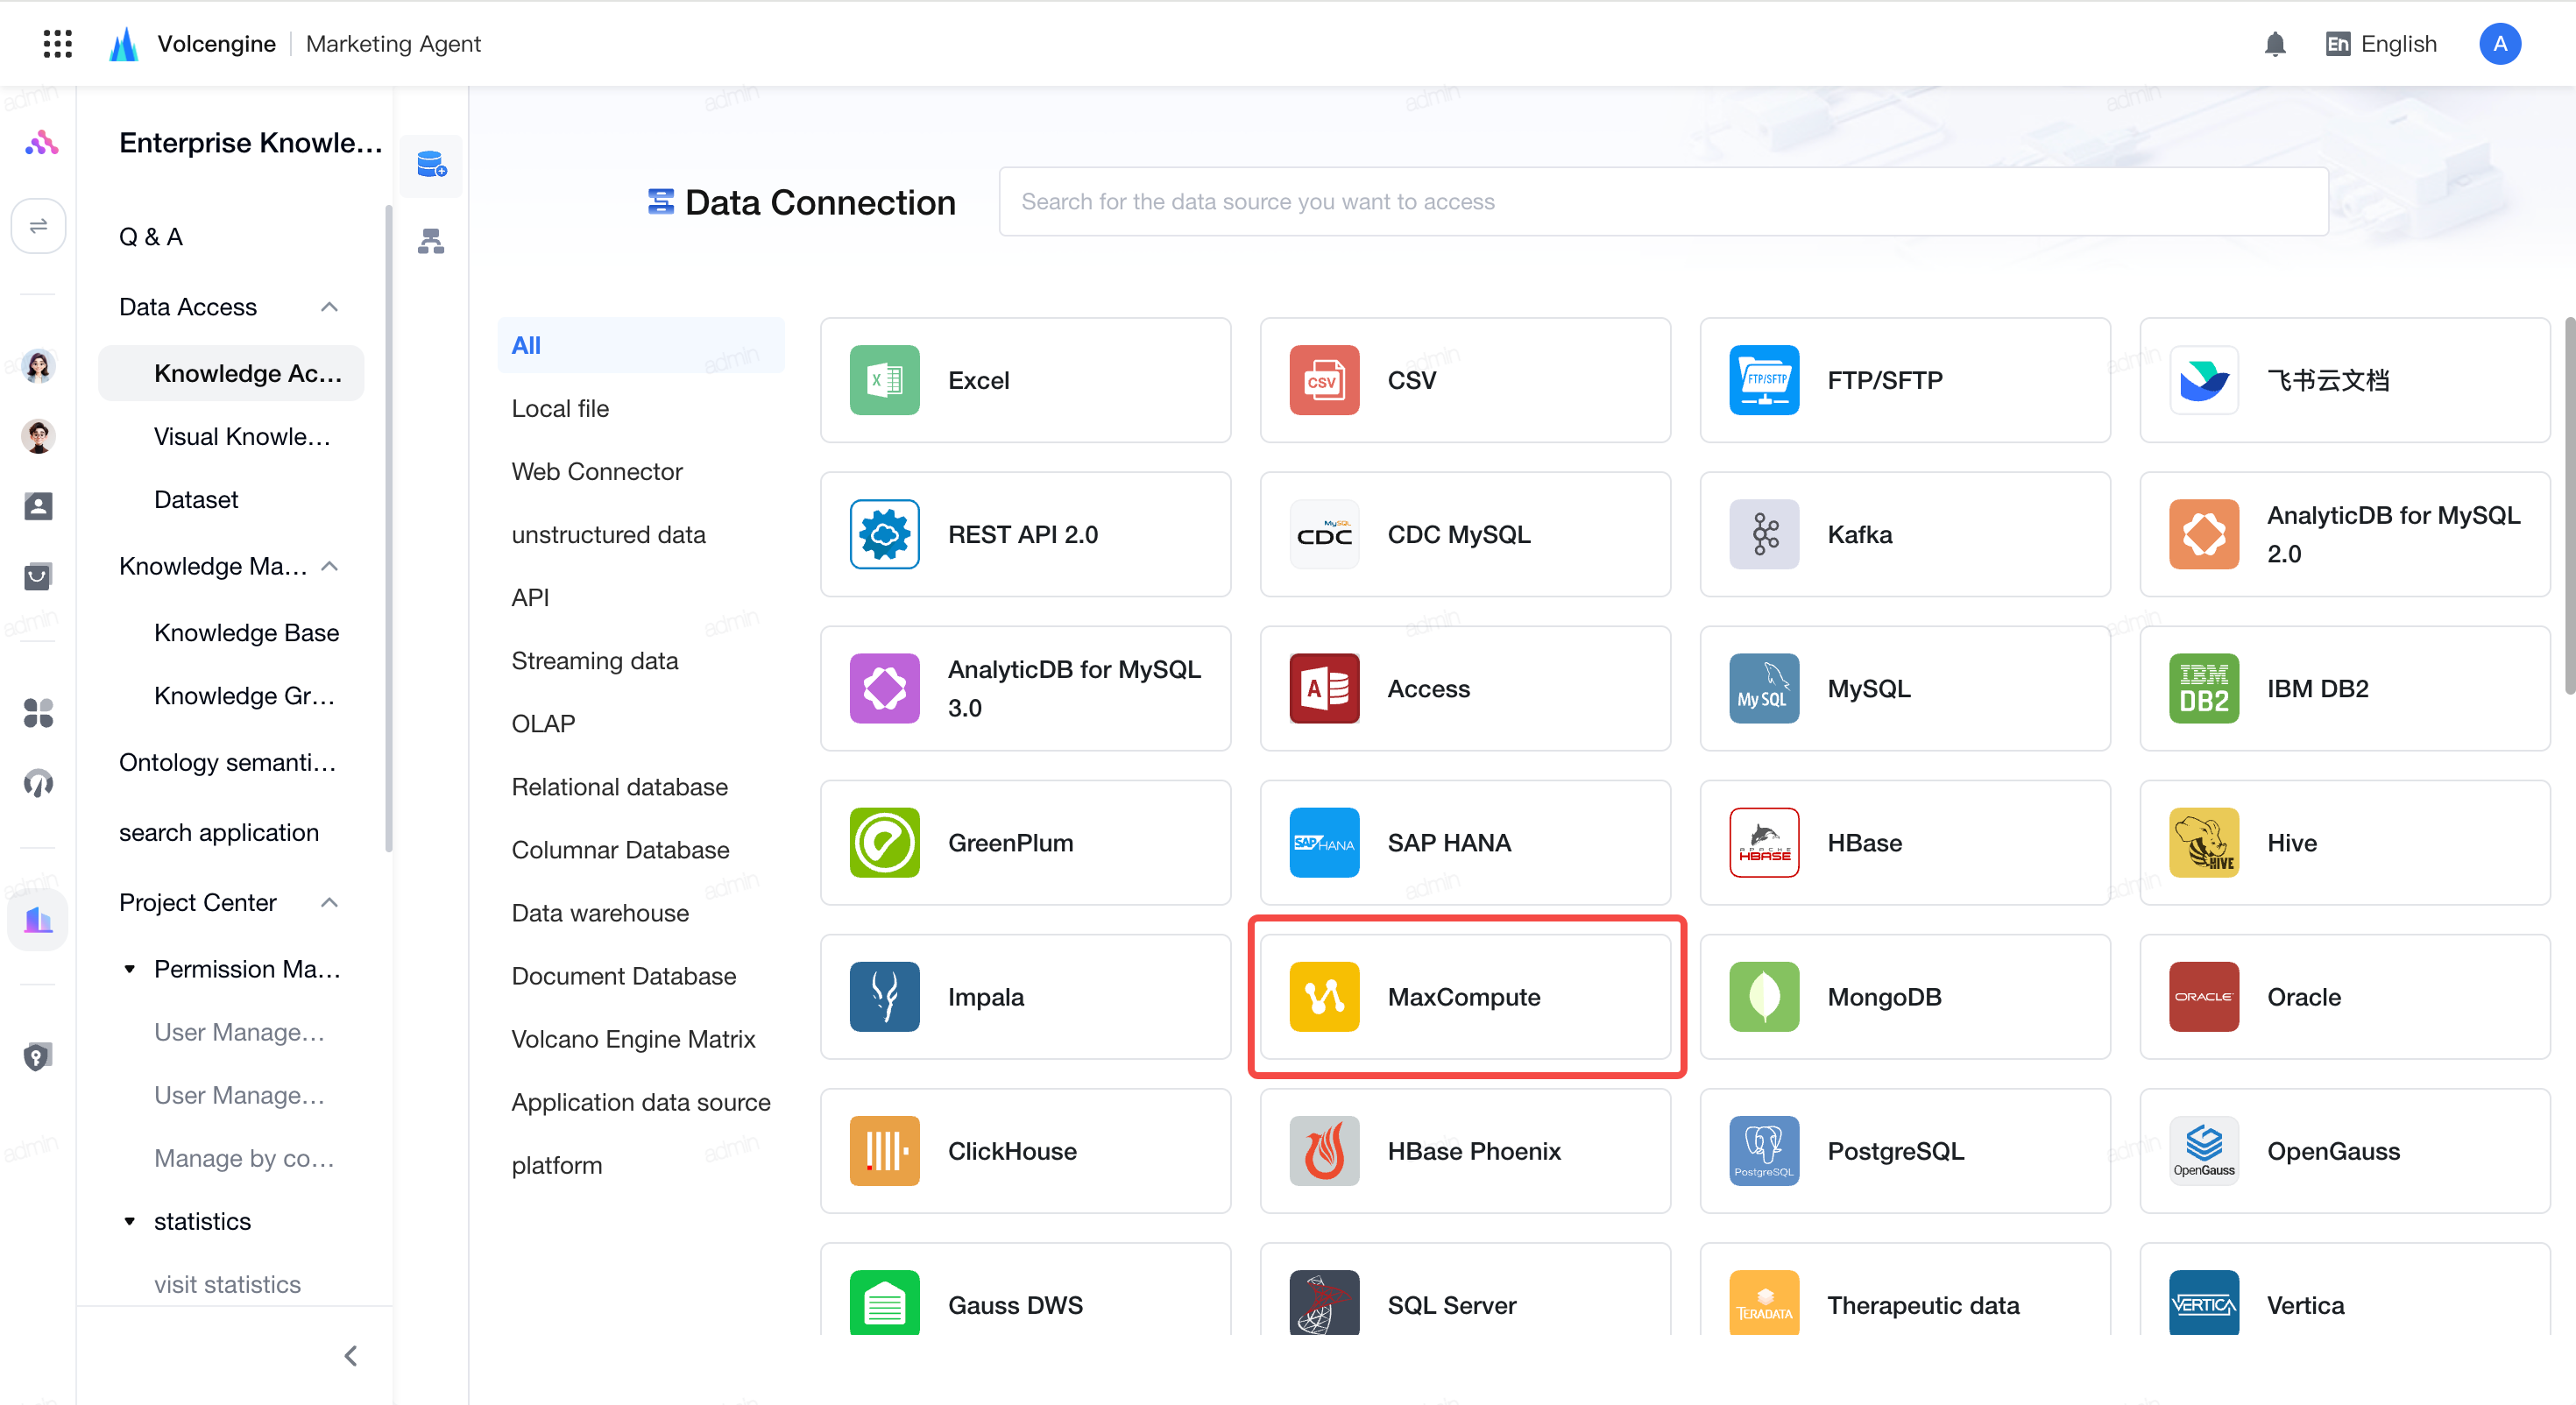Focus the data source search field

tap(1664, 202)
